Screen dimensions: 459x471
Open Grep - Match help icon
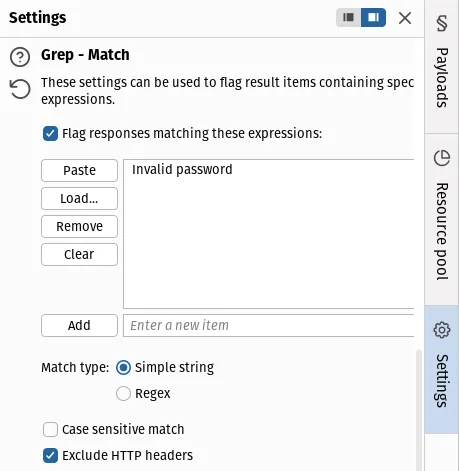coord(20,57)
